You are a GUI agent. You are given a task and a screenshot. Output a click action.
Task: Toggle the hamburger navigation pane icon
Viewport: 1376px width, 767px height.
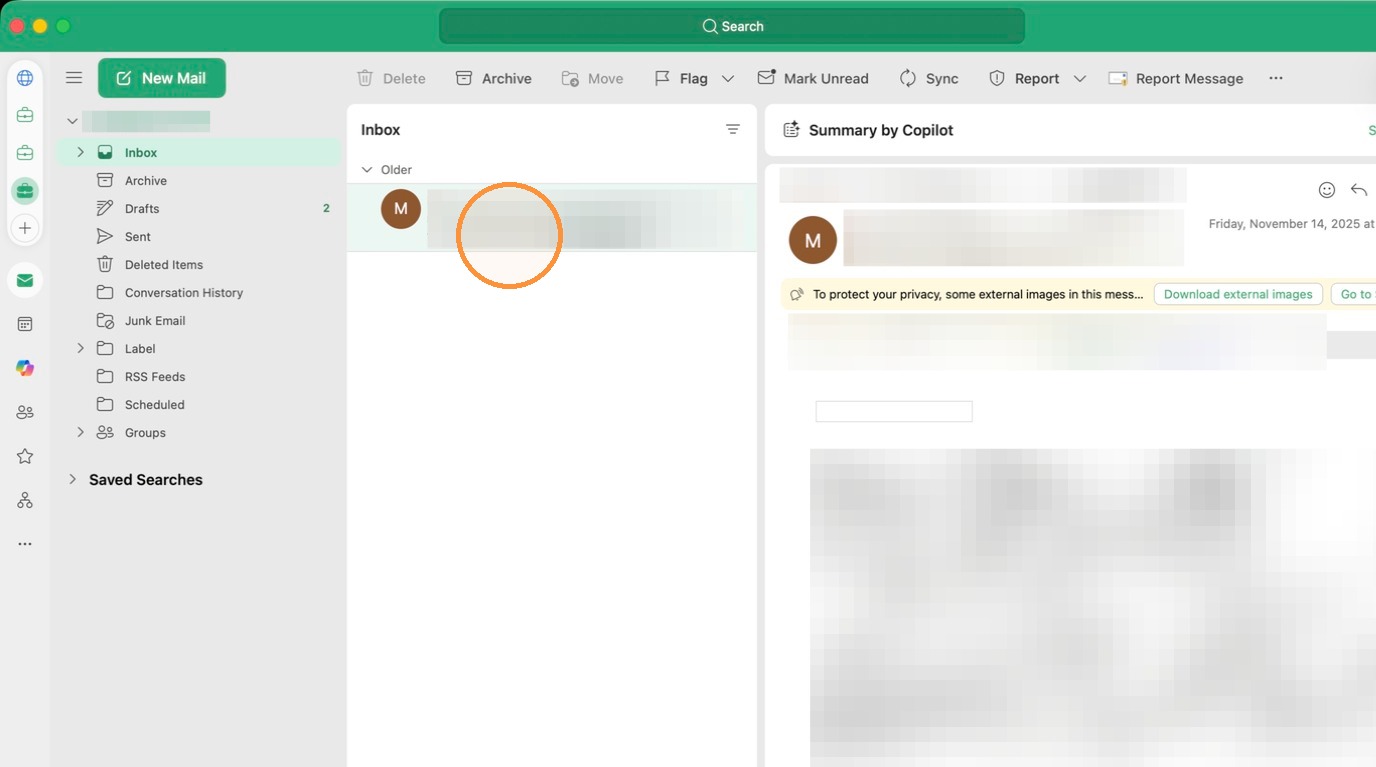point(74,78)
